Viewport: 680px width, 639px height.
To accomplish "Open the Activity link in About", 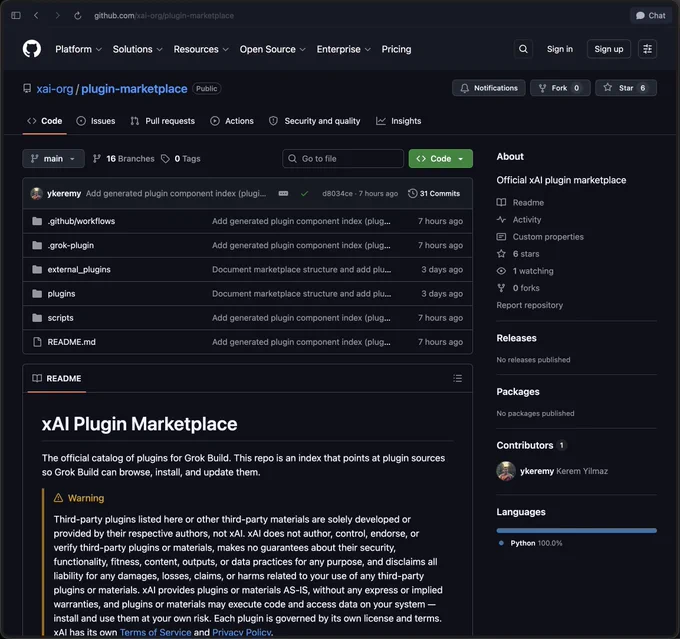I will click(519, 220).
